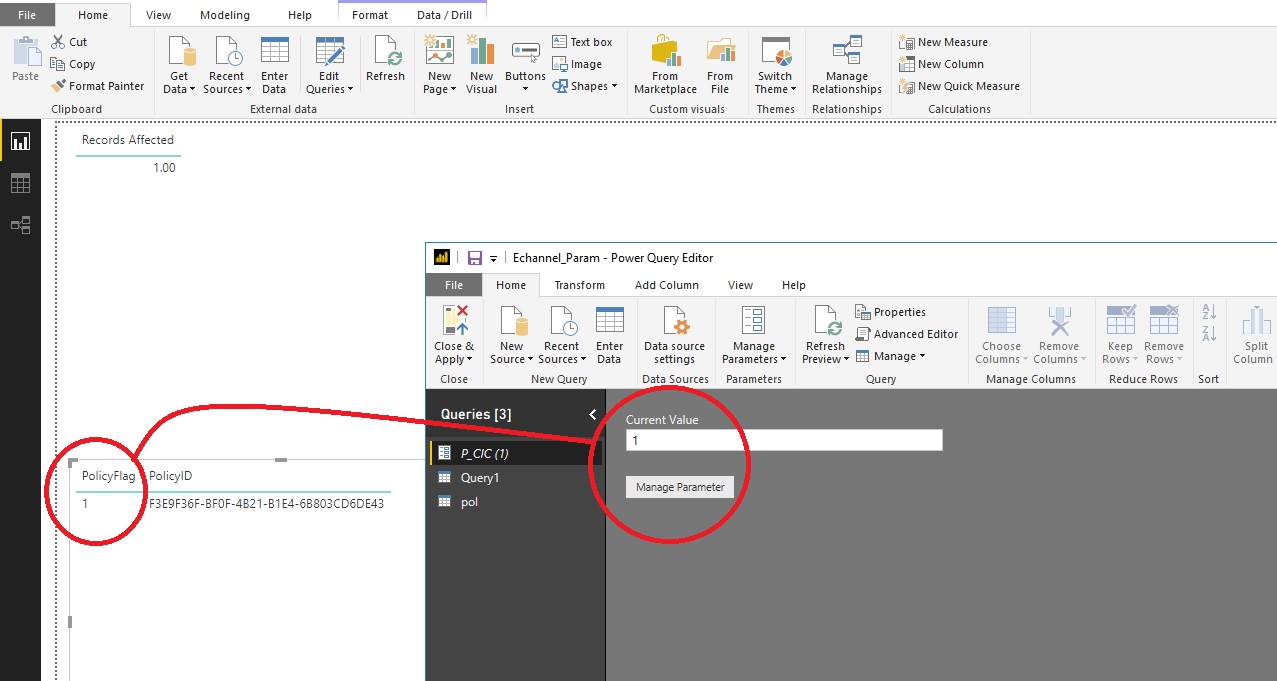Viewport: 1277px width, 681px height.
Task: Import custom visual From File
Action: coord(720,66)
